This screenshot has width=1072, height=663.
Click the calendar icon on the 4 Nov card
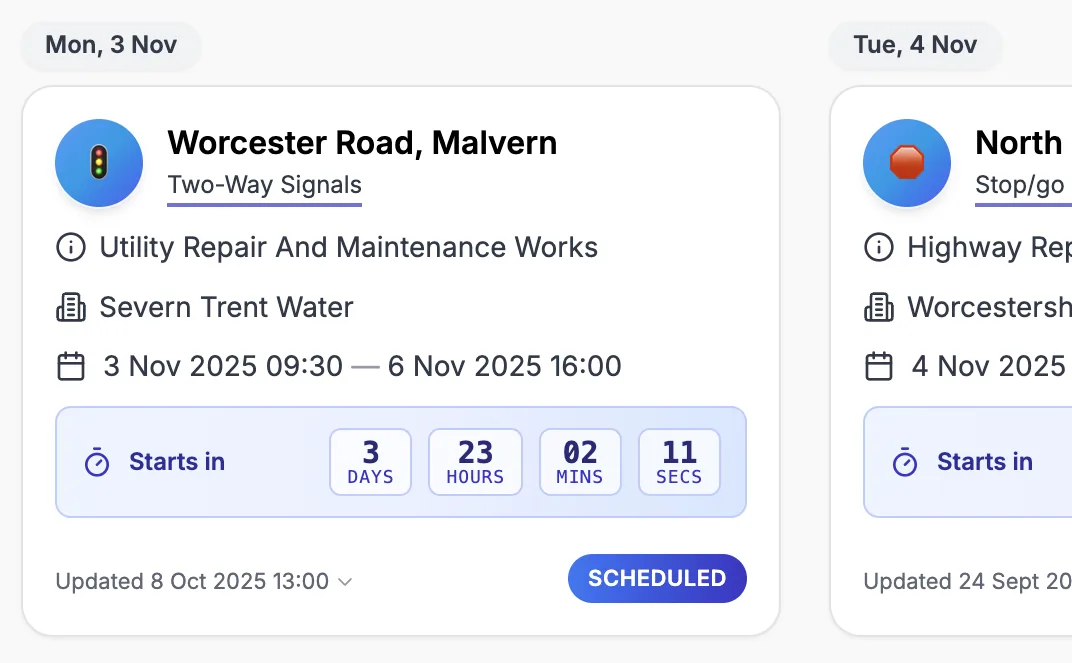pos(879,366)
